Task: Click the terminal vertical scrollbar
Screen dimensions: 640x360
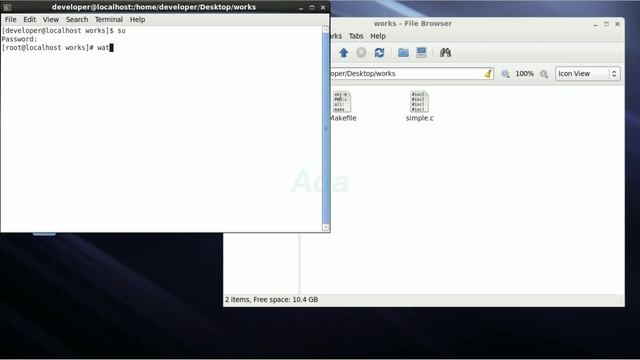Action: pos(326,129)
